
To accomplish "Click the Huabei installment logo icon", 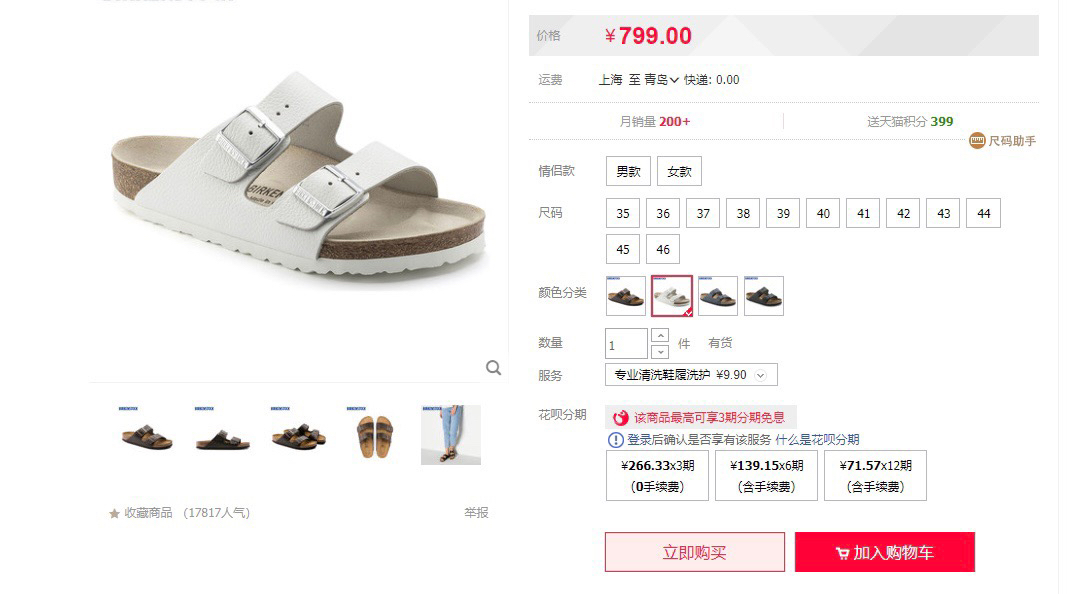I will [x=620, y=418].
